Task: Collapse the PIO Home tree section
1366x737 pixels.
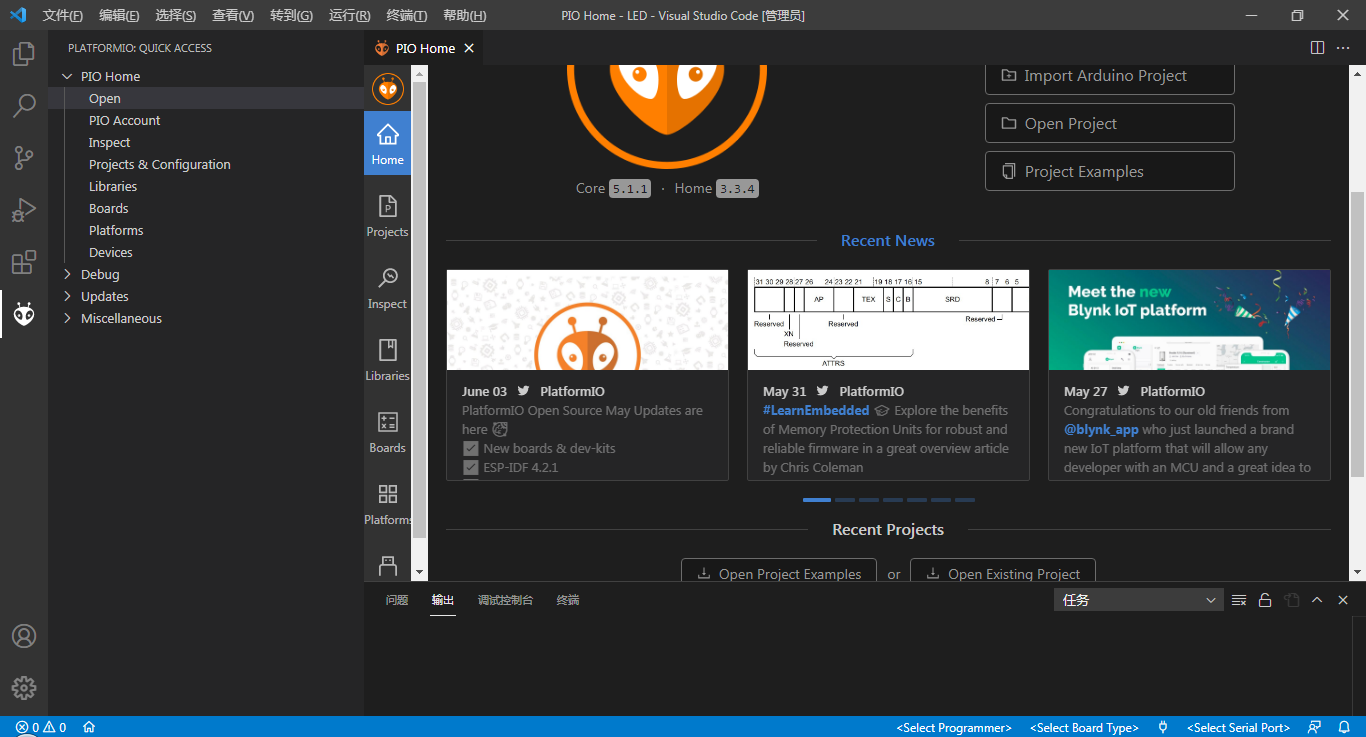Action: pyautogui.click(x=67, y=76)
